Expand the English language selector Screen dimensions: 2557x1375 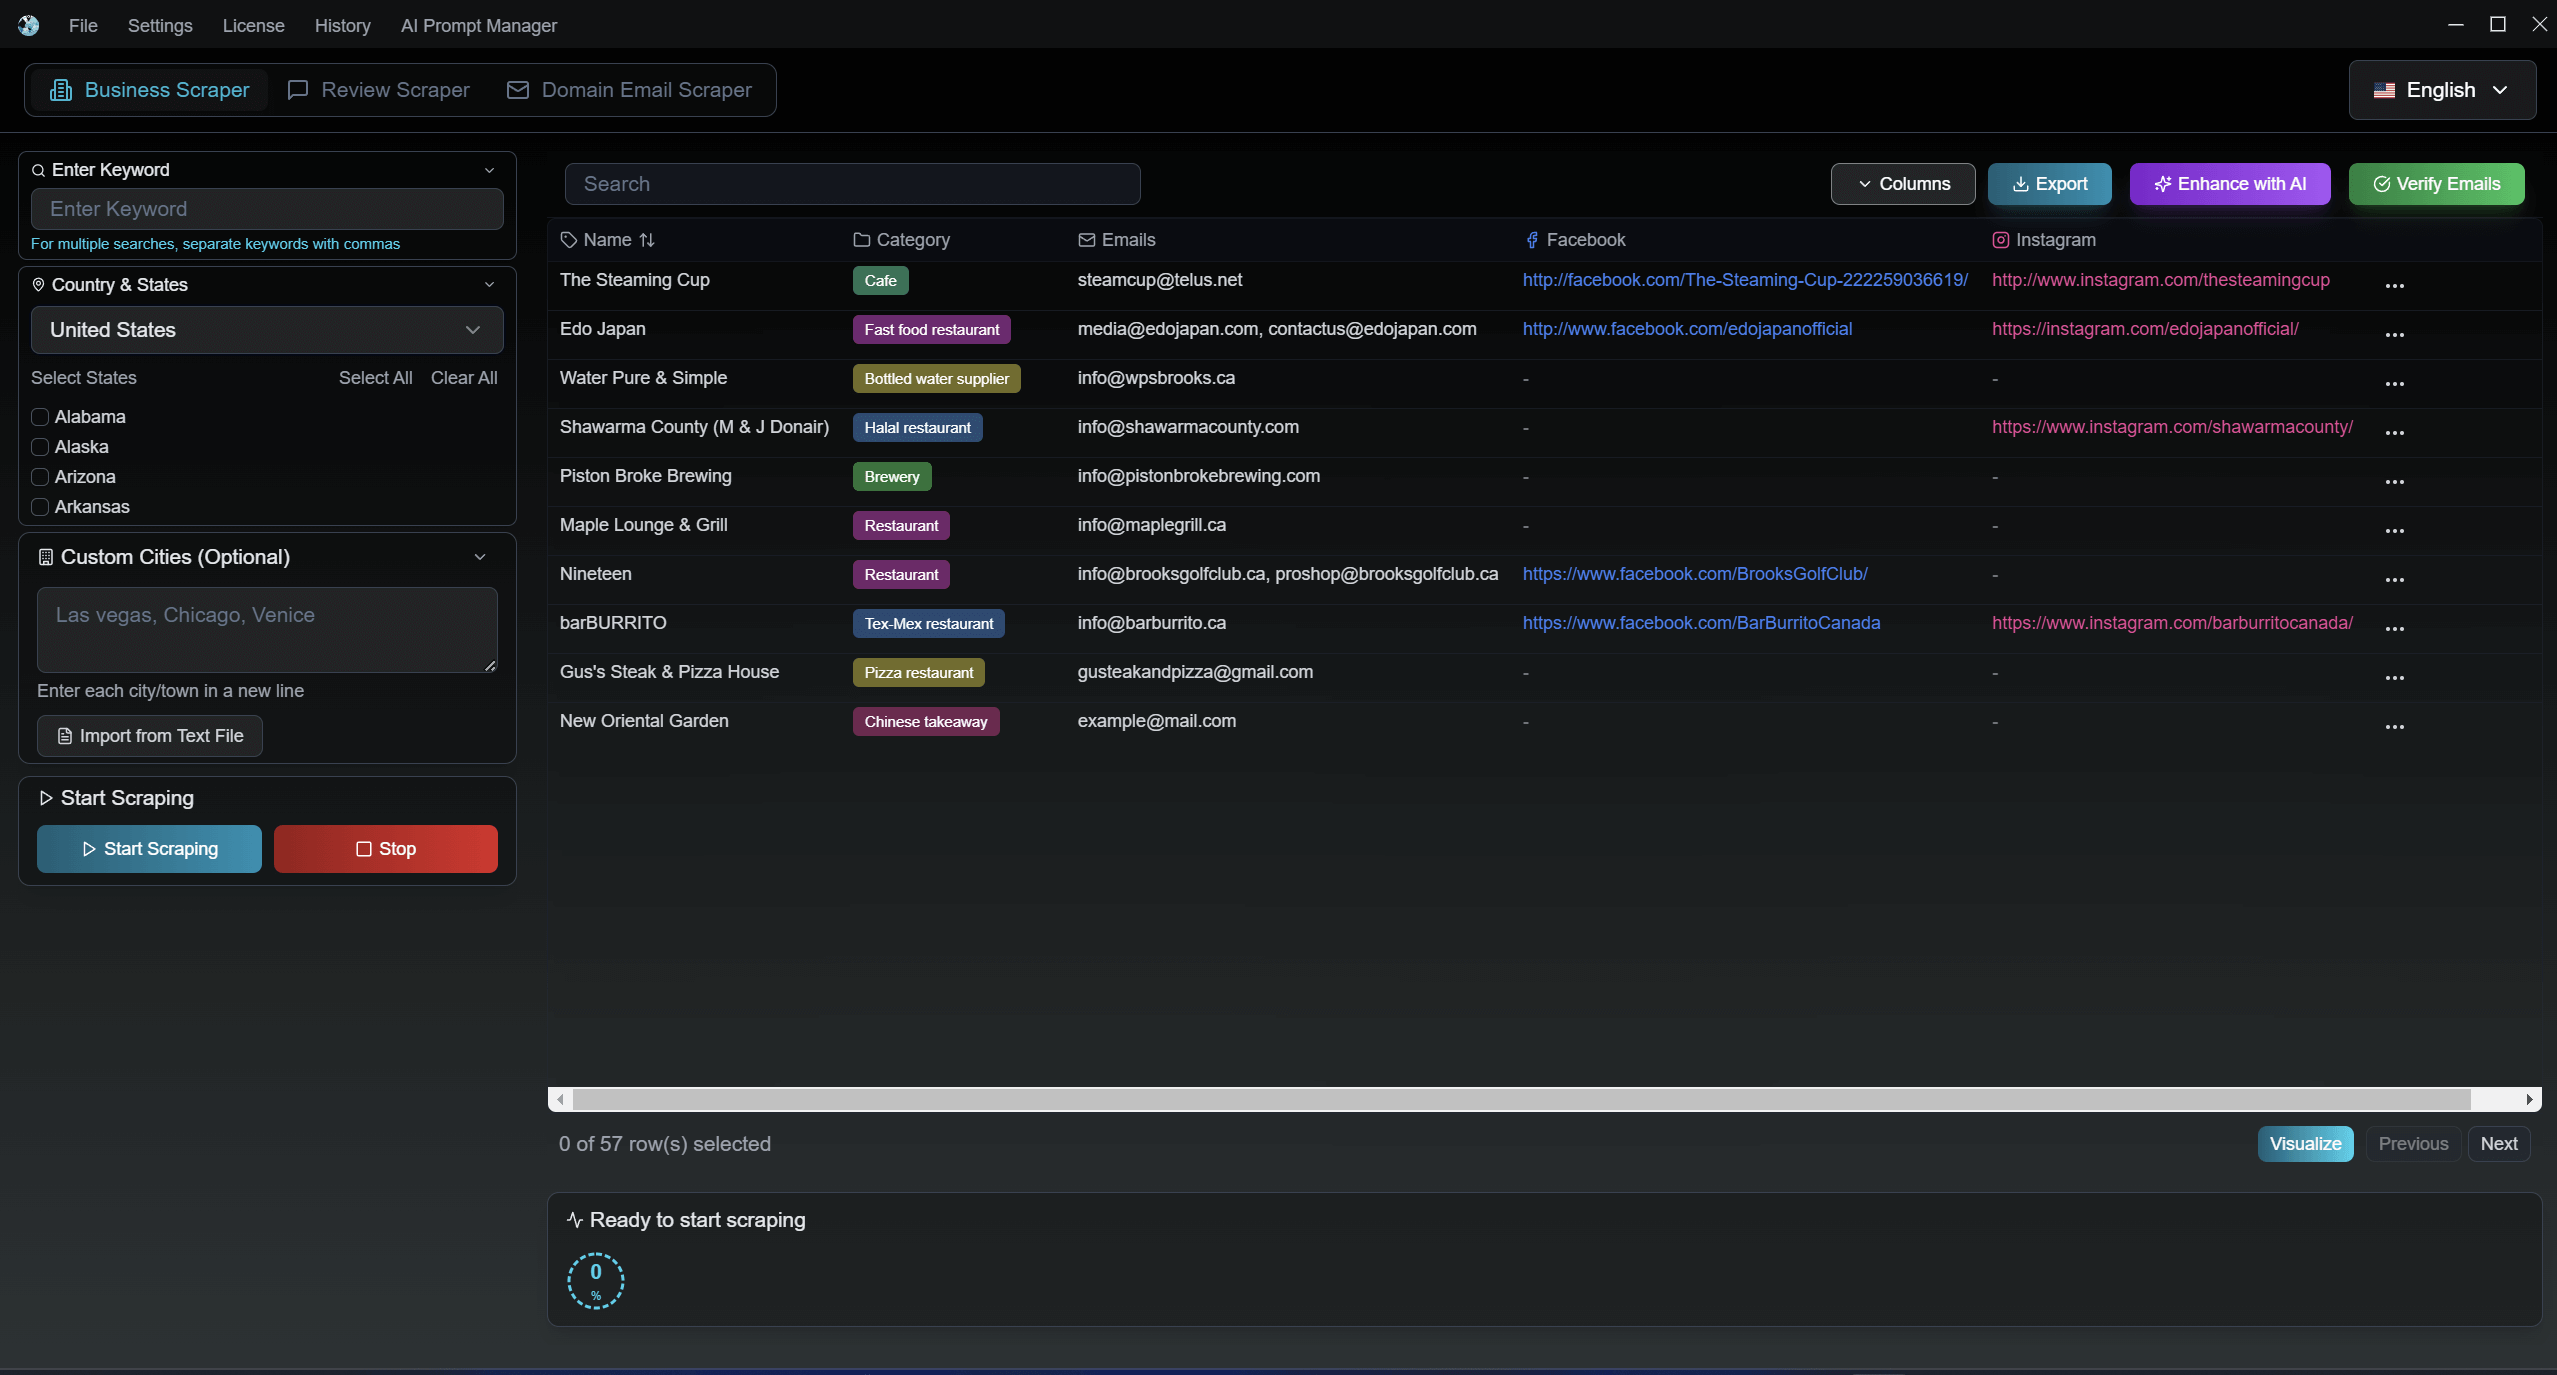click(x=2441, y=90)
